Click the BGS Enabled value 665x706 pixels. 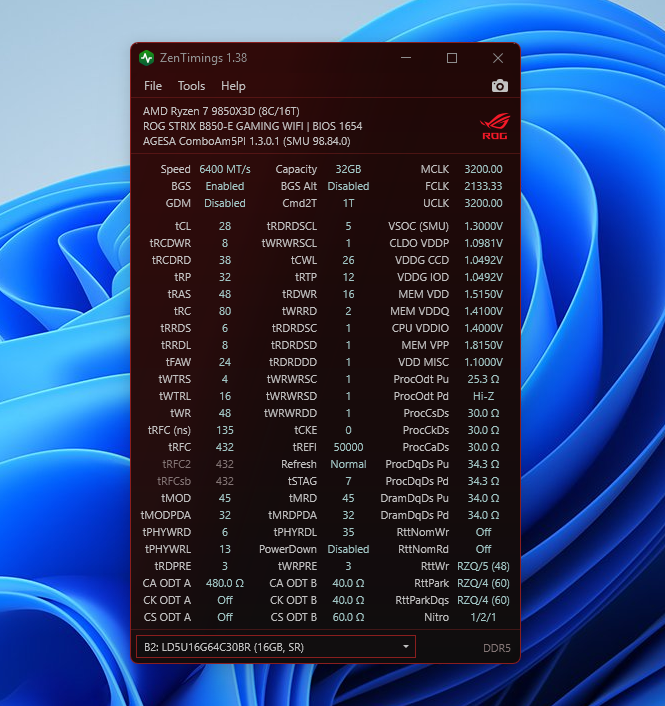coord(225,186)
